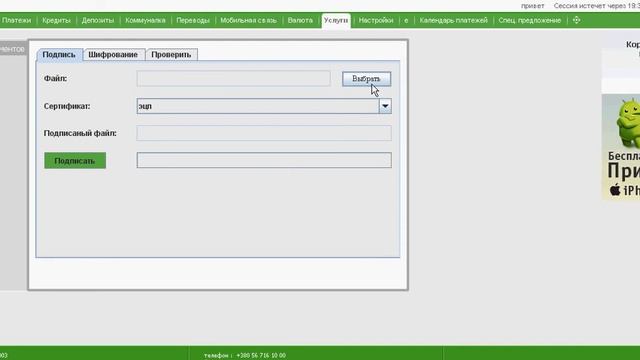This screenshot has height=360, width=640.
Task: Open the Кредиты menu item
Action: click(x=56, y=20)
